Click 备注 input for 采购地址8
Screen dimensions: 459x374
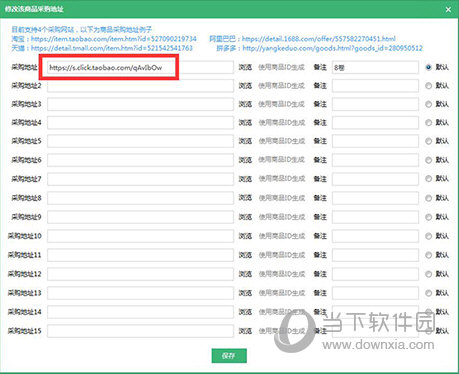(375, 198)
